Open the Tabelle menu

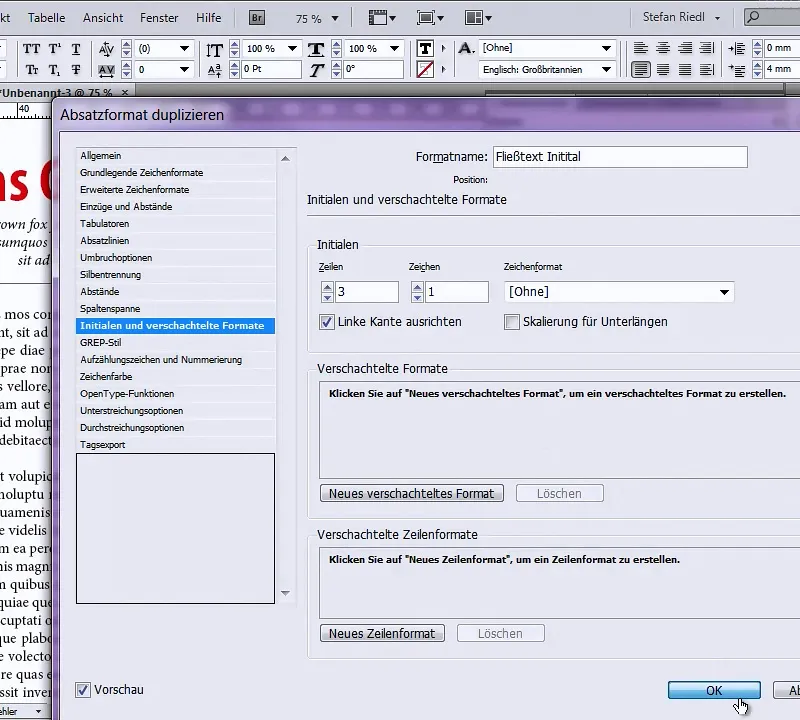[46, 18]
